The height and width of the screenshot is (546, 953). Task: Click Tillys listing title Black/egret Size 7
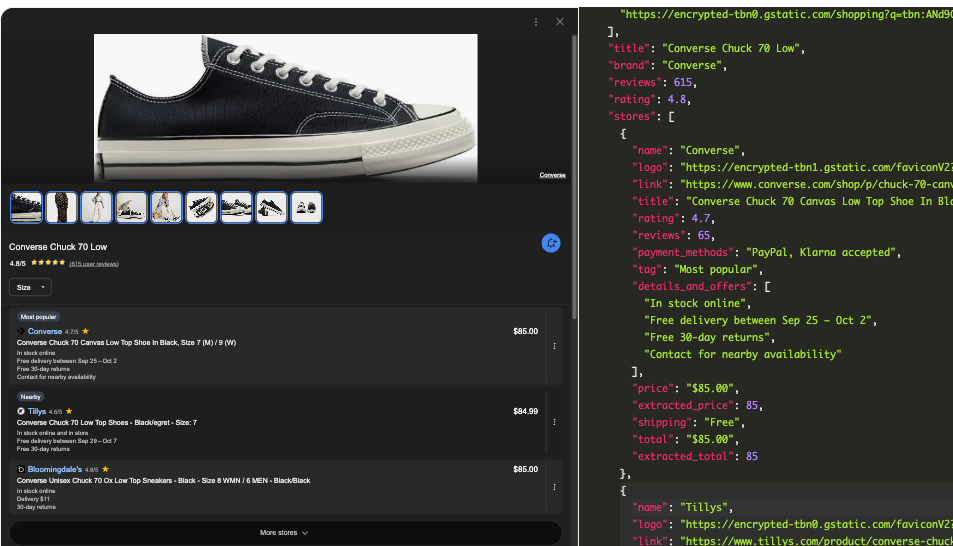coord(107,423)
